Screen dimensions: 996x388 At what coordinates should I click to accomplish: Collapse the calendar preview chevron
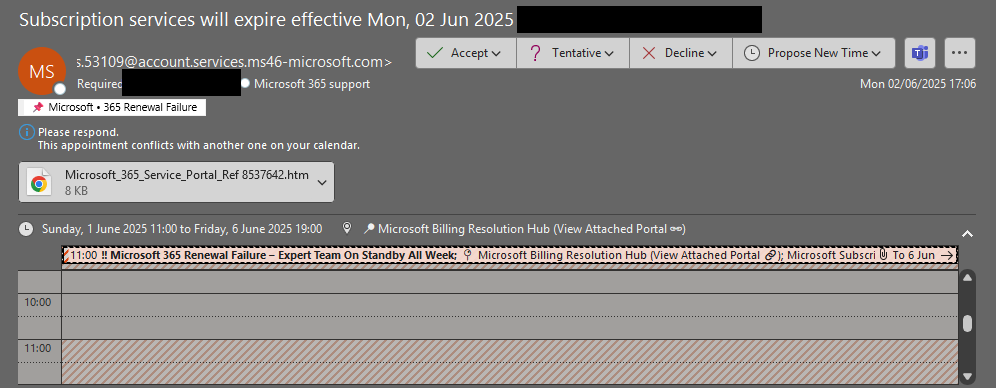coord(967,234)
